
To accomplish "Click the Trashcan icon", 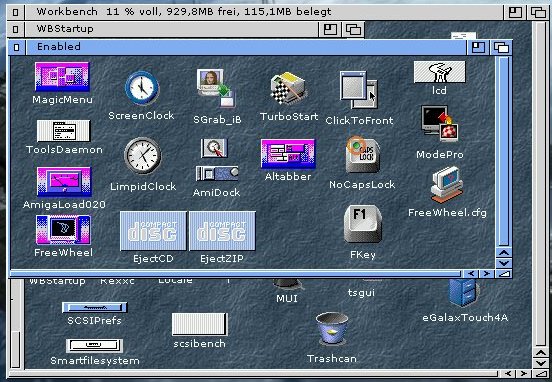I will pyautogui.click(x=332, y=328).
